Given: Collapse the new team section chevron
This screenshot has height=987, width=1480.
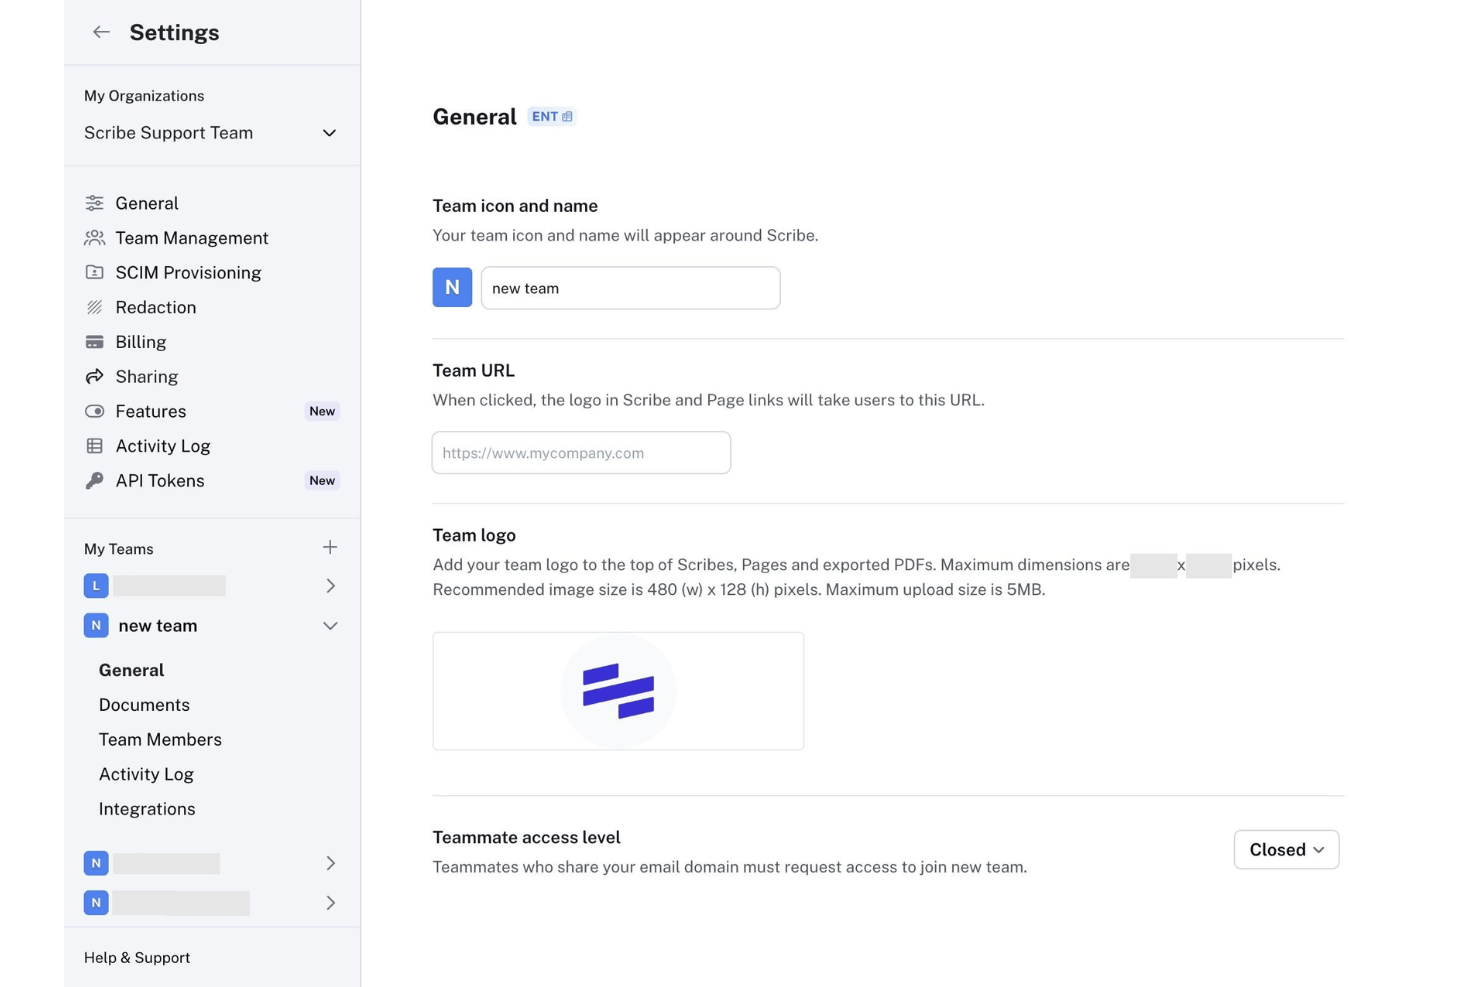Looking at the screenshot, I should [x=330, y=626].
